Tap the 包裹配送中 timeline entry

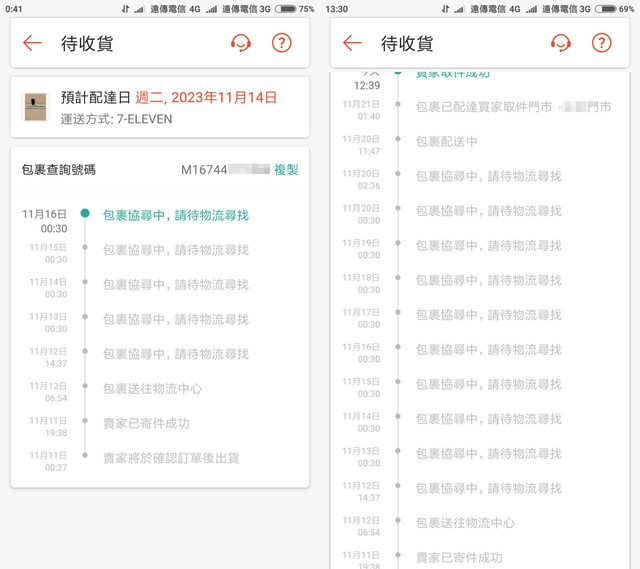446,141
